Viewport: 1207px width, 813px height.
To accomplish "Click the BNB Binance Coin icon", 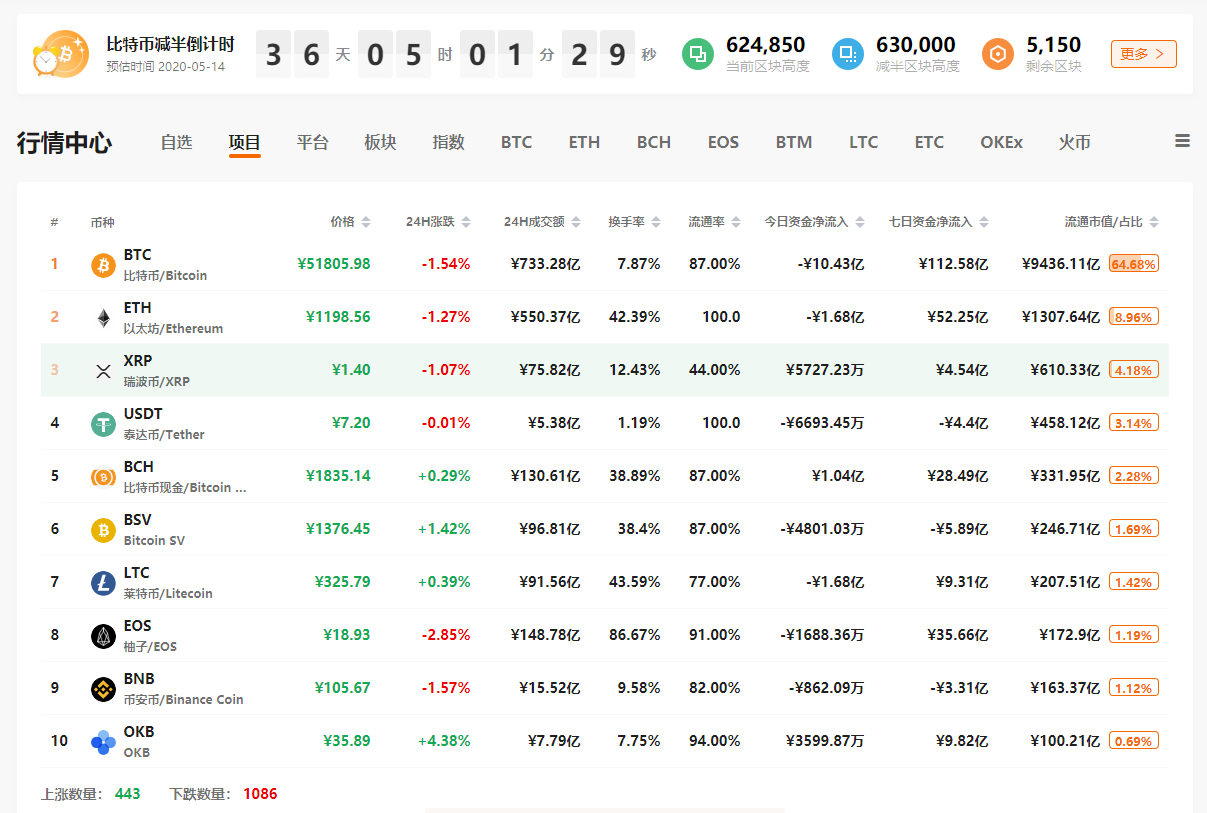I will point(103,689).
